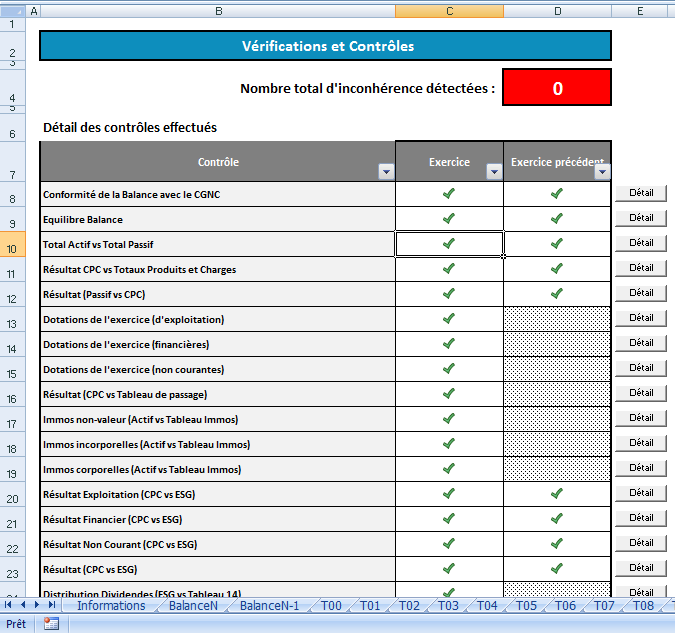Select column B header

point(218,11)
